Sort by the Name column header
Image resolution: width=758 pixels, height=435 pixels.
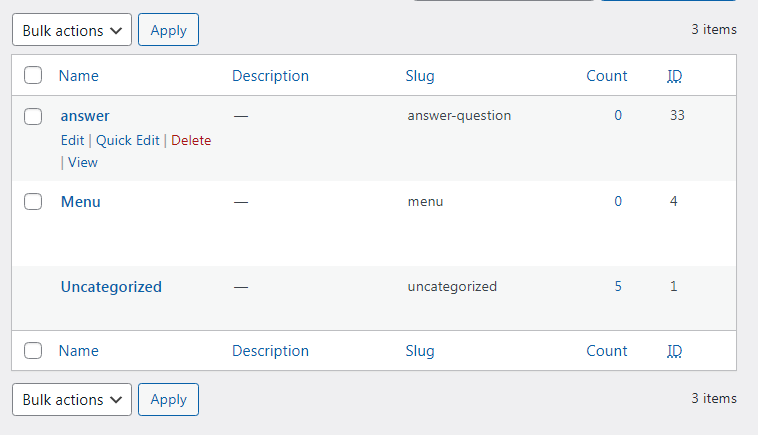coord(79,76)
